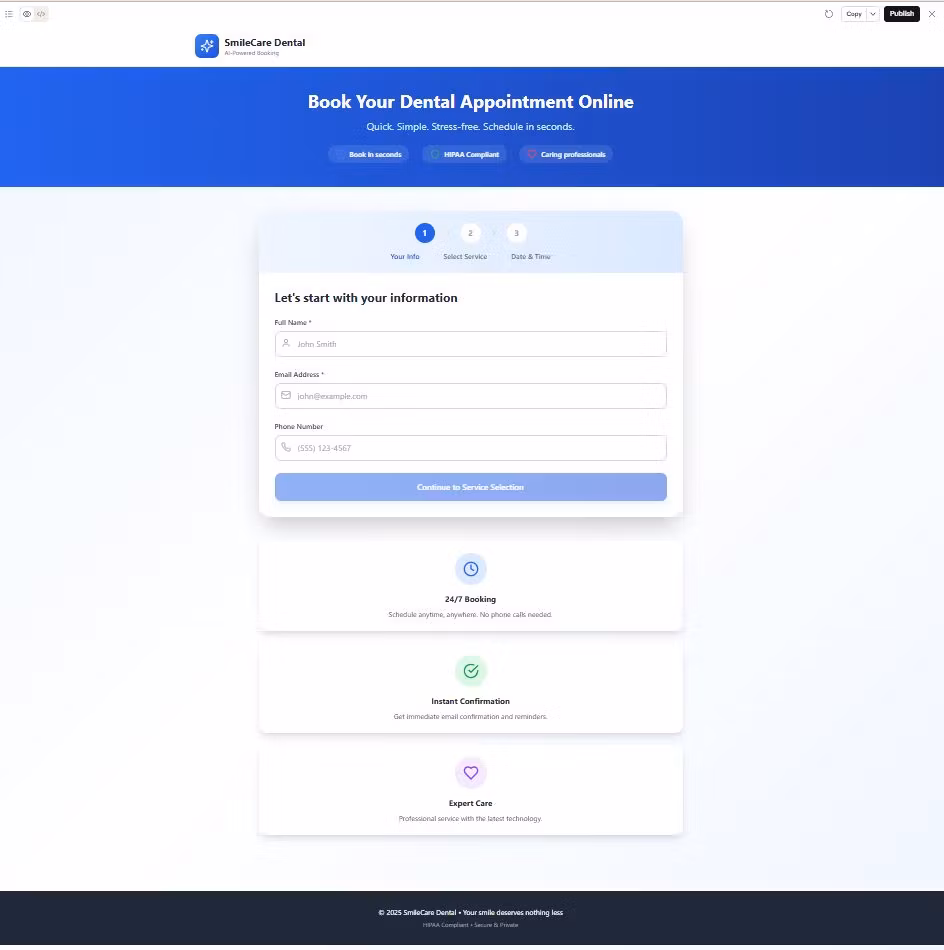This screenshot has height=950, width=944.
Task: Click into the Full Name input field
Action: (x=470, y=344)
